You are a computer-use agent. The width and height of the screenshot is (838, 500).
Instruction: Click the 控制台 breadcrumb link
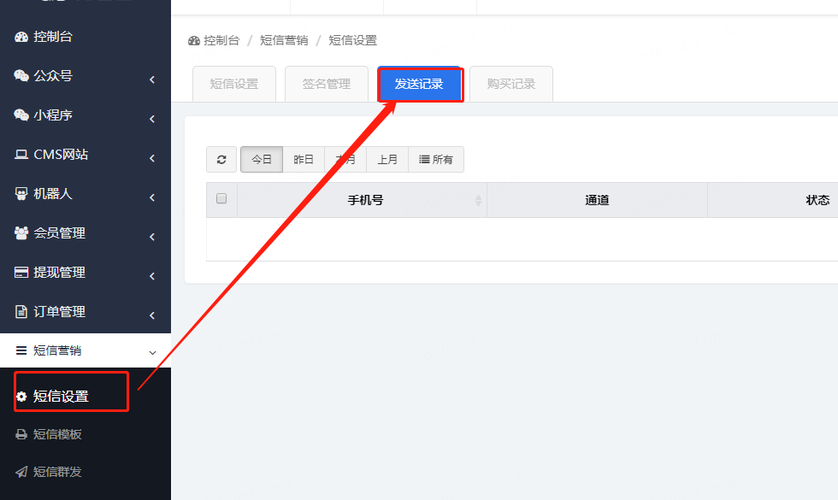click(x=221, y=41)
